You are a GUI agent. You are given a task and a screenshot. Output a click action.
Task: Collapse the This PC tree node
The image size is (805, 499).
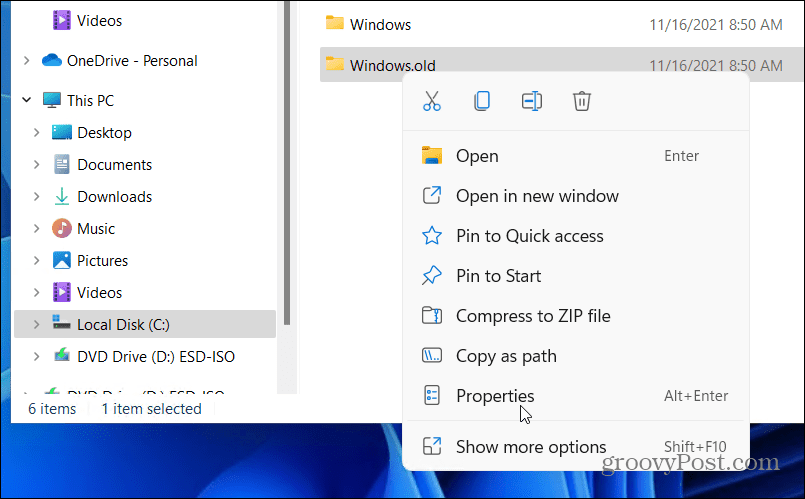26,100
